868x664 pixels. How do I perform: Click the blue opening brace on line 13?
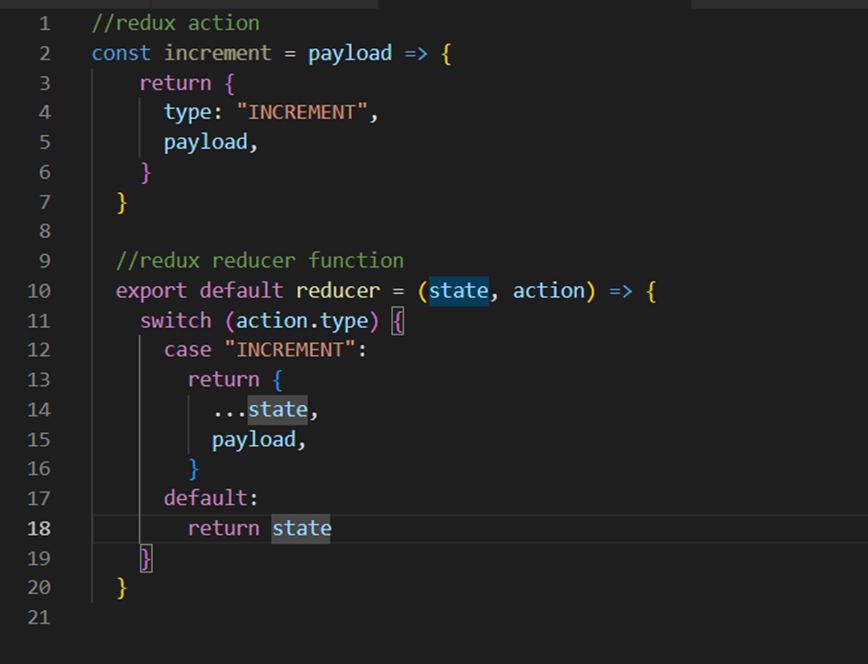[277, 380]
